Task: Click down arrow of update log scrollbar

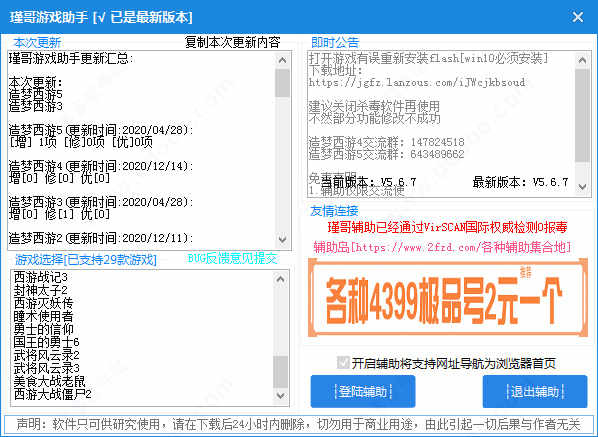Action: 282,239
